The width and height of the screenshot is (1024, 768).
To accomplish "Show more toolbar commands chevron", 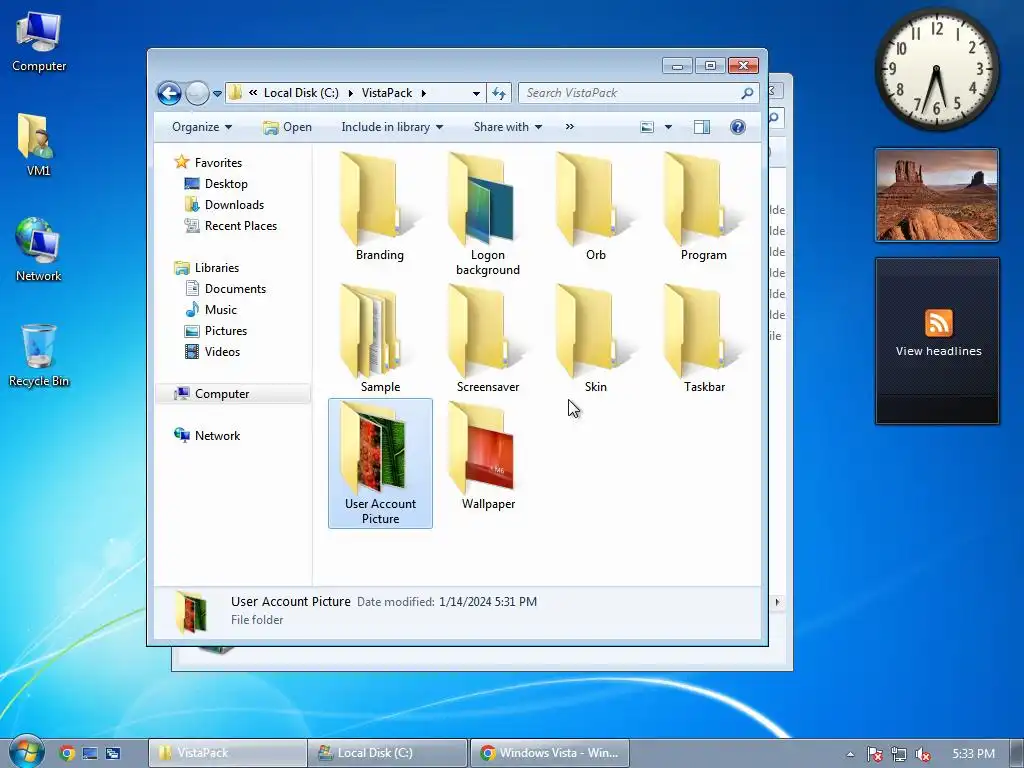I will coord(569,127).
